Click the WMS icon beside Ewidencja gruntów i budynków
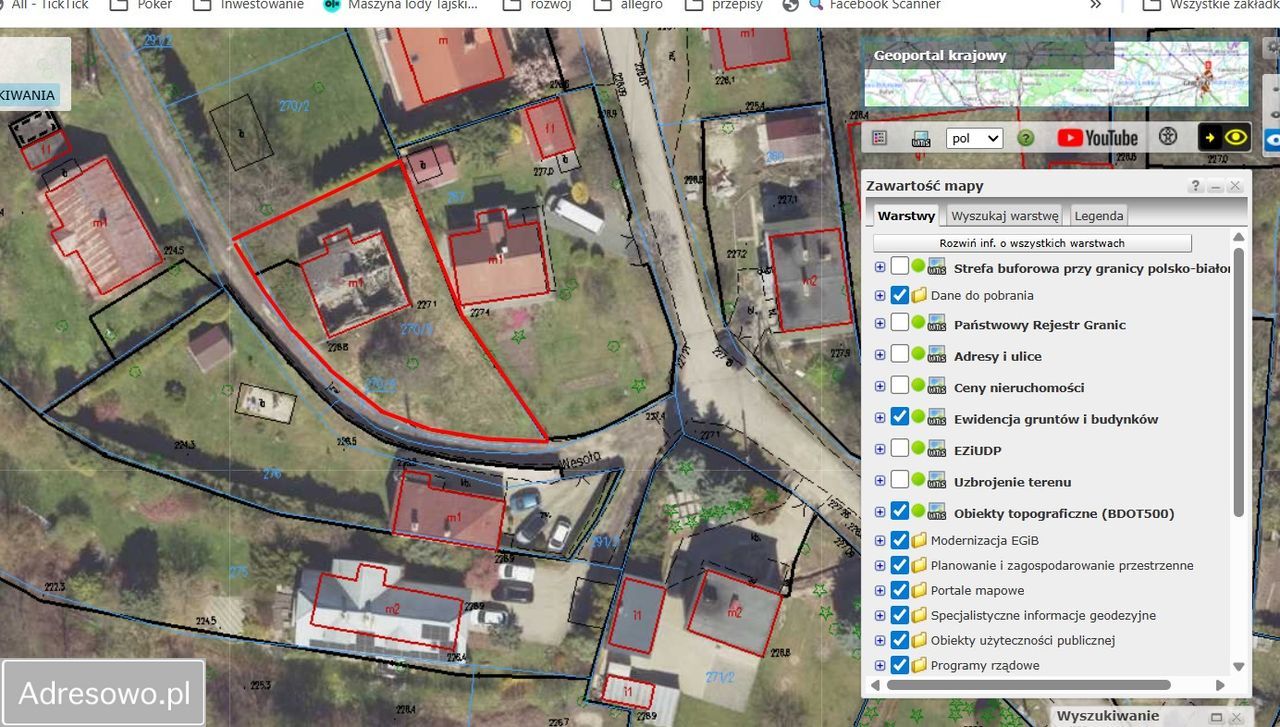 tap(937, 417)
